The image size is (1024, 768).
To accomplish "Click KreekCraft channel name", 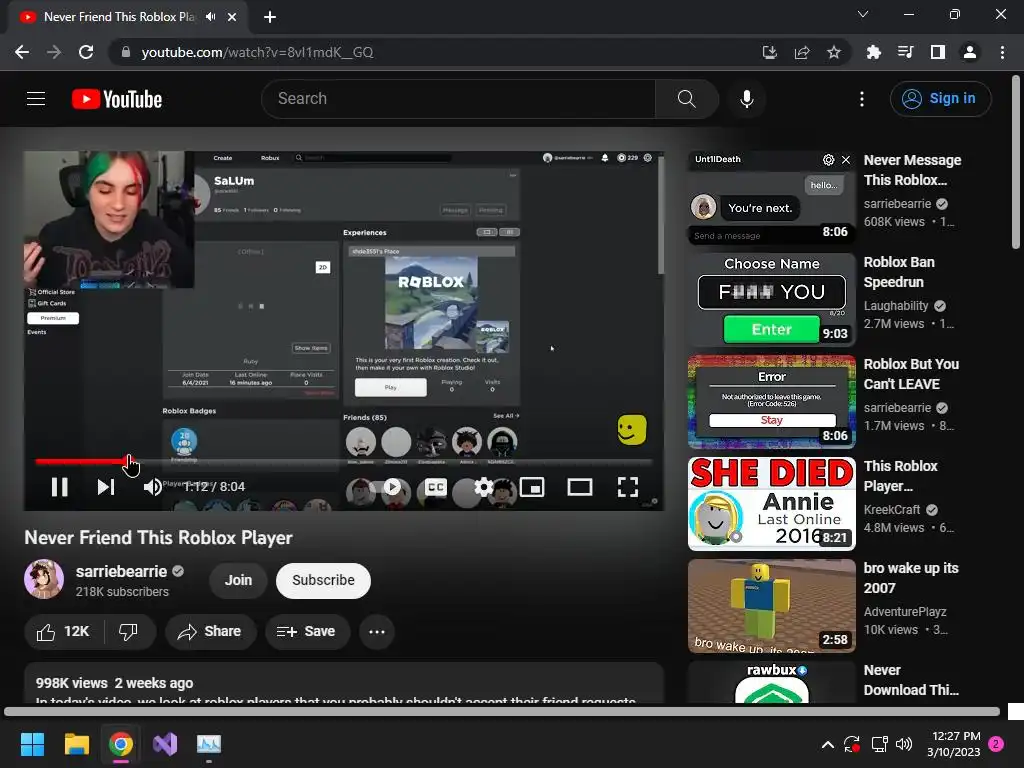I will (892, 509).
